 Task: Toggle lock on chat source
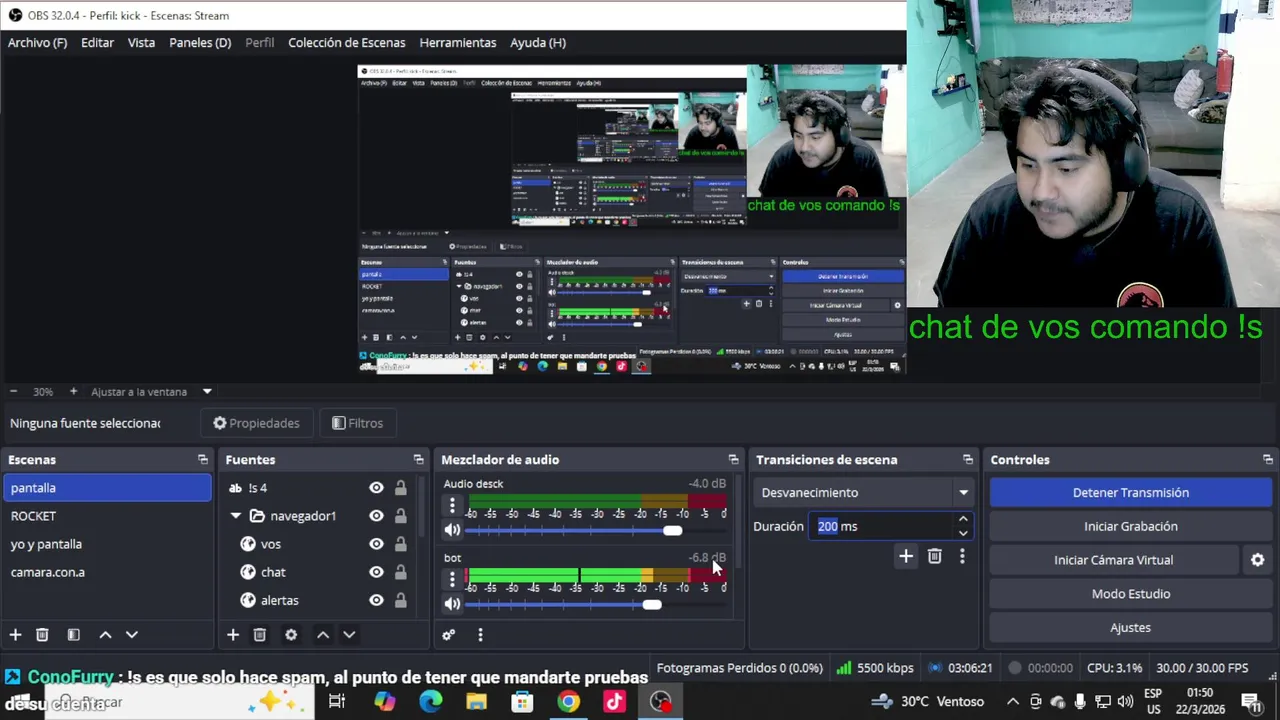click(x=400, y=572)
